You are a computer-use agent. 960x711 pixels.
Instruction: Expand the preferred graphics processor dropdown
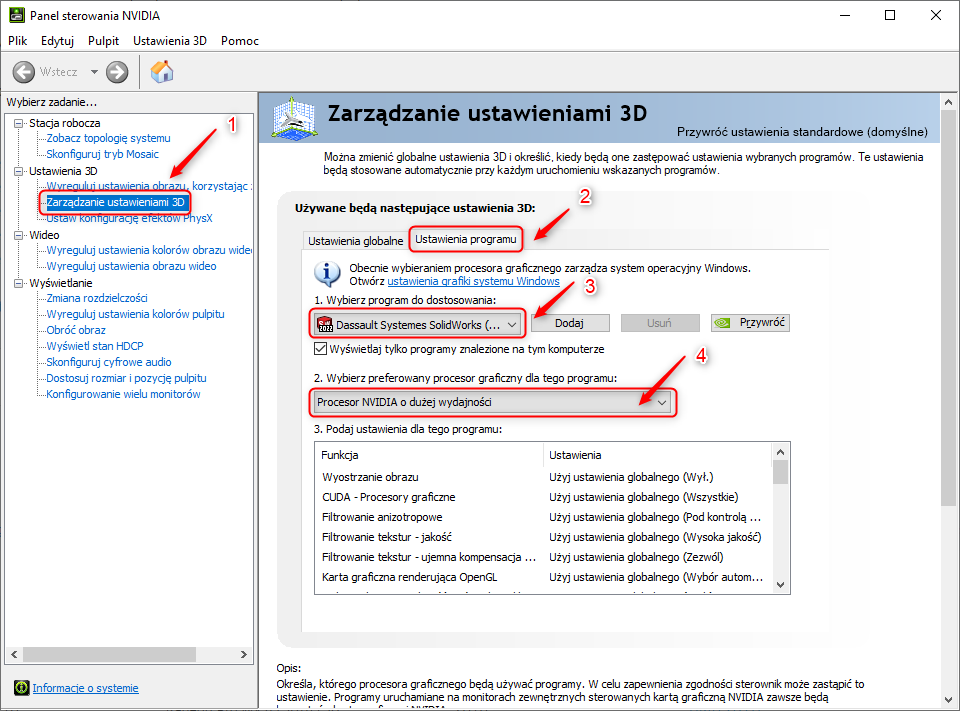(492, 402)
